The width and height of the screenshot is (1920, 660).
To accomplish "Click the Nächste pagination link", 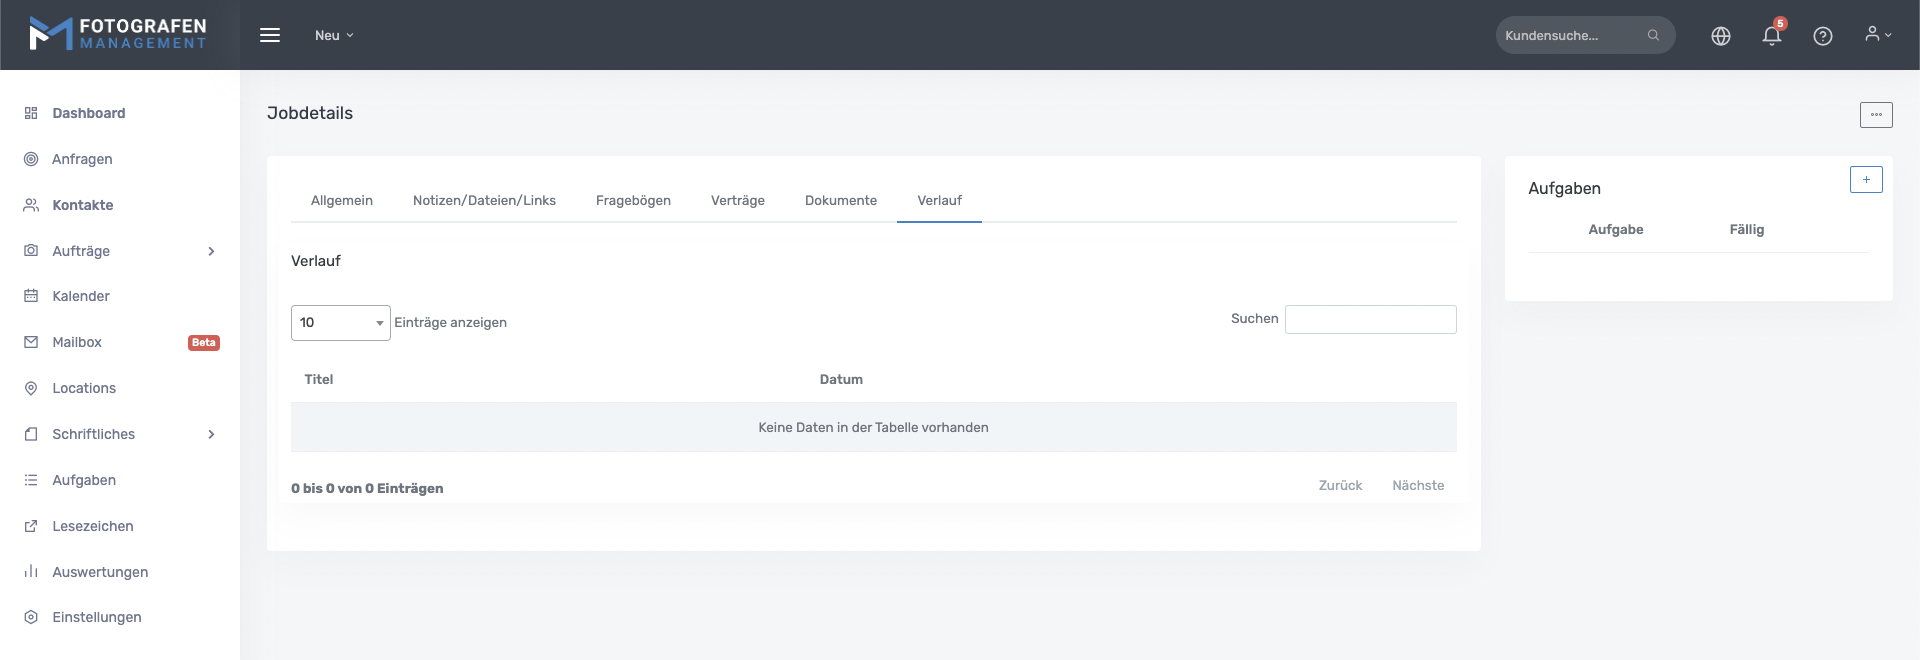I will [1417, 486].
